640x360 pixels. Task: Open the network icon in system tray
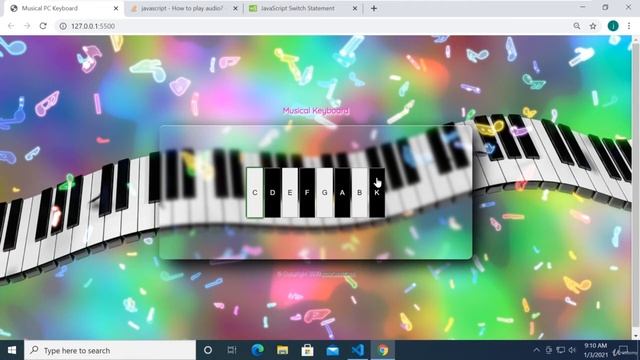click(x=561, y=350)
